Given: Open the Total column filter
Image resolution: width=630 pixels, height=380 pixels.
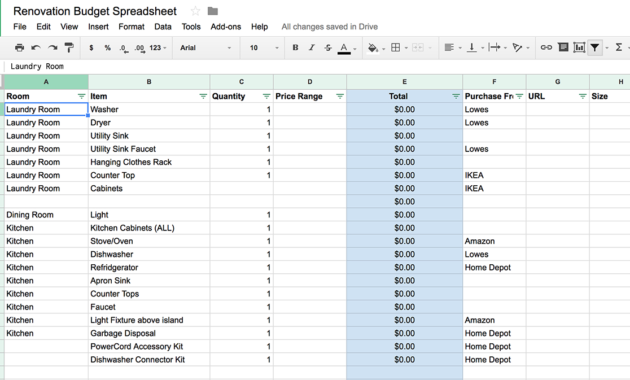Looking at the screenshot, I should click(456, 96).
